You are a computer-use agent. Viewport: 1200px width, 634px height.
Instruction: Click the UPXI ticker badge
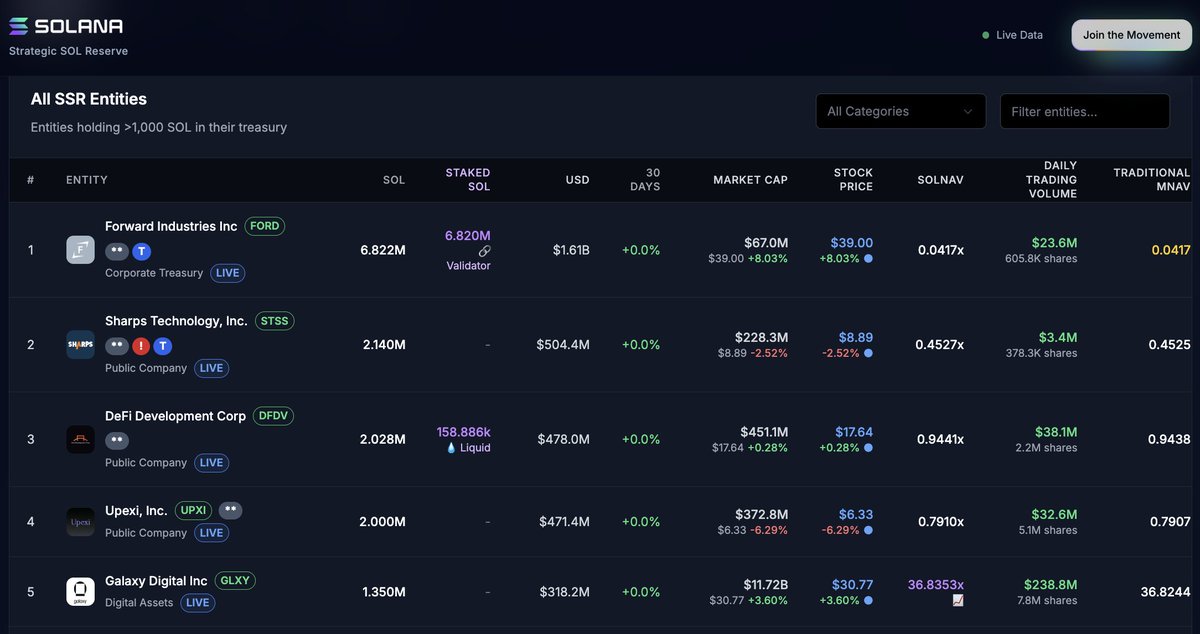[194, 510]
